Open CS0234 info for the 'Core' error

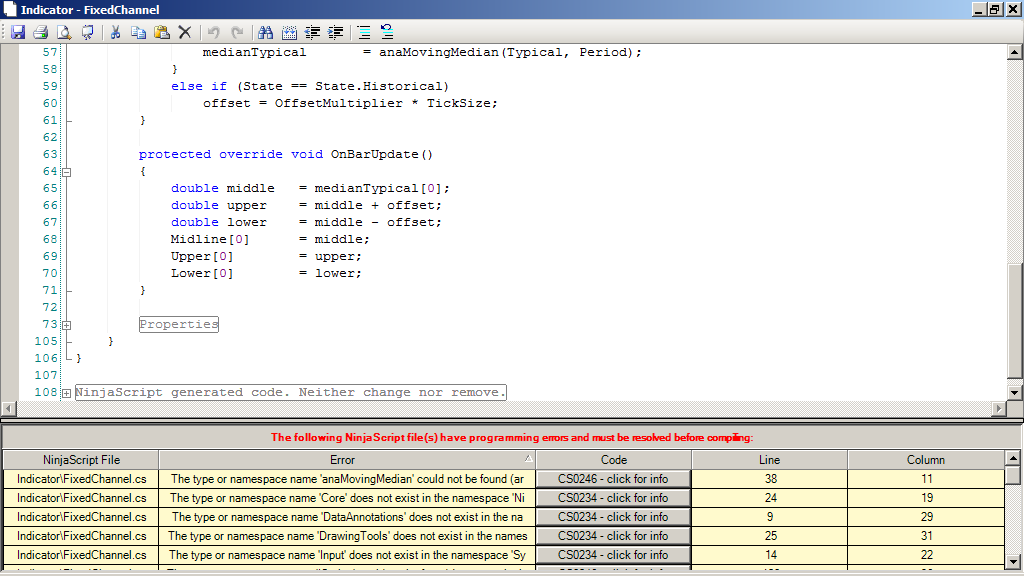click(x=613, y=498)
